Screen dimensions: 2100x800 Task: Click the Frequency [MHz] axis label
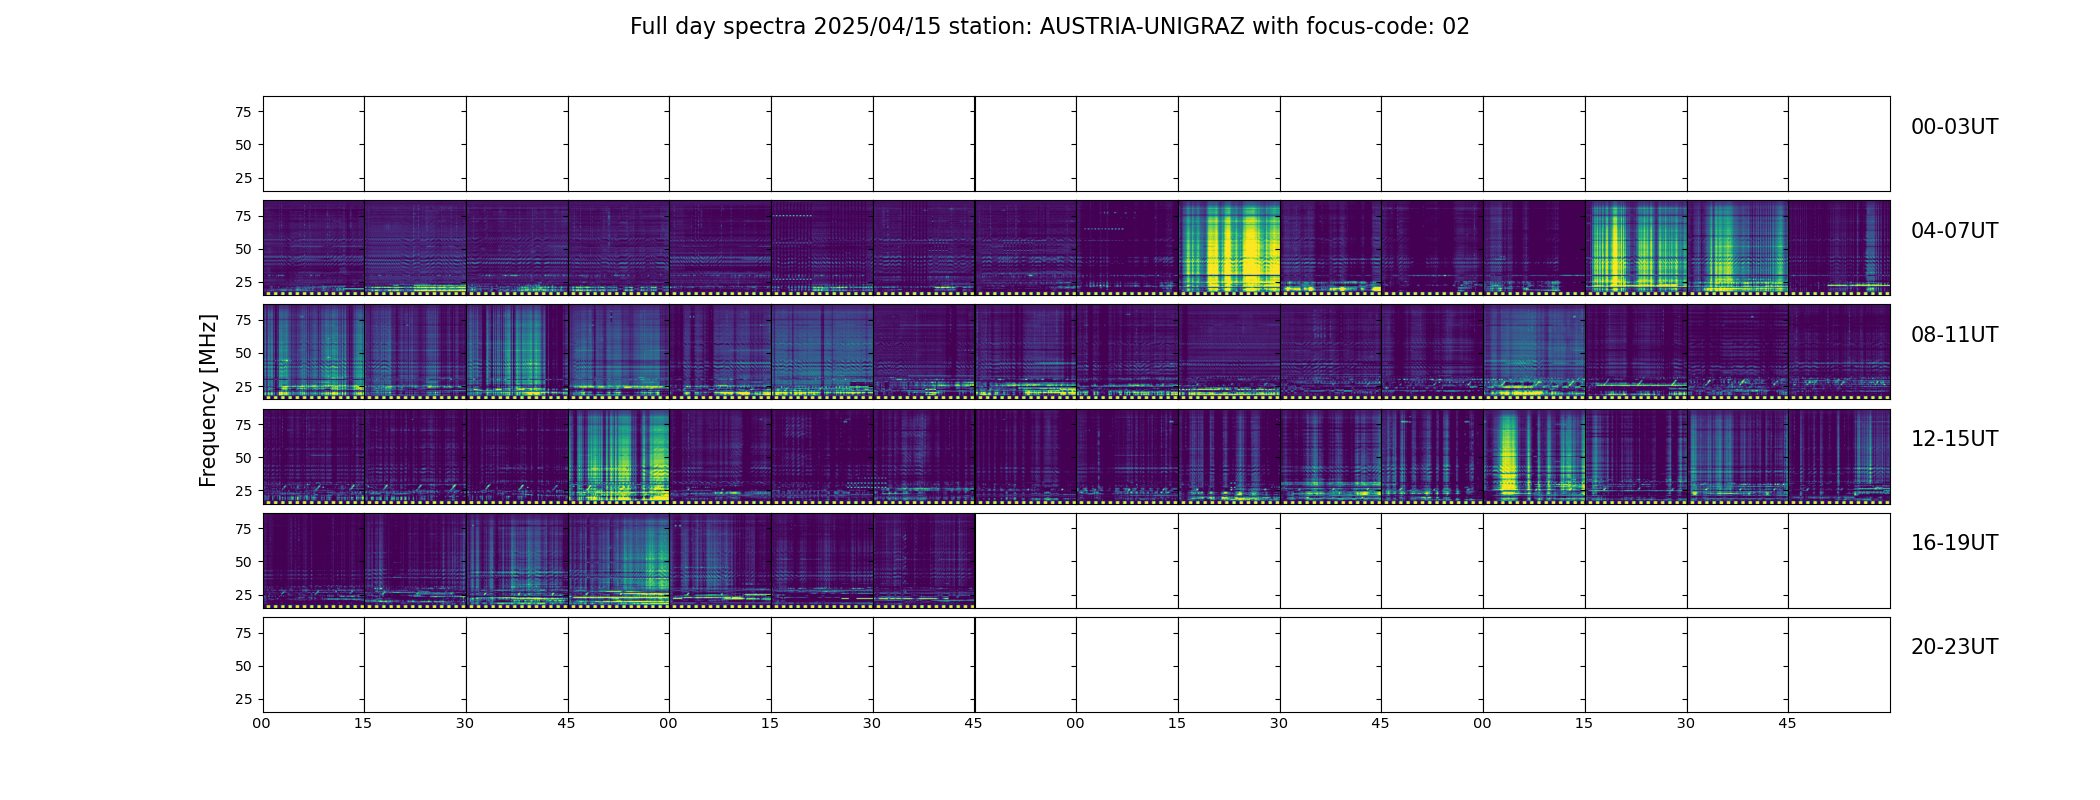click(x=208, y=401)
